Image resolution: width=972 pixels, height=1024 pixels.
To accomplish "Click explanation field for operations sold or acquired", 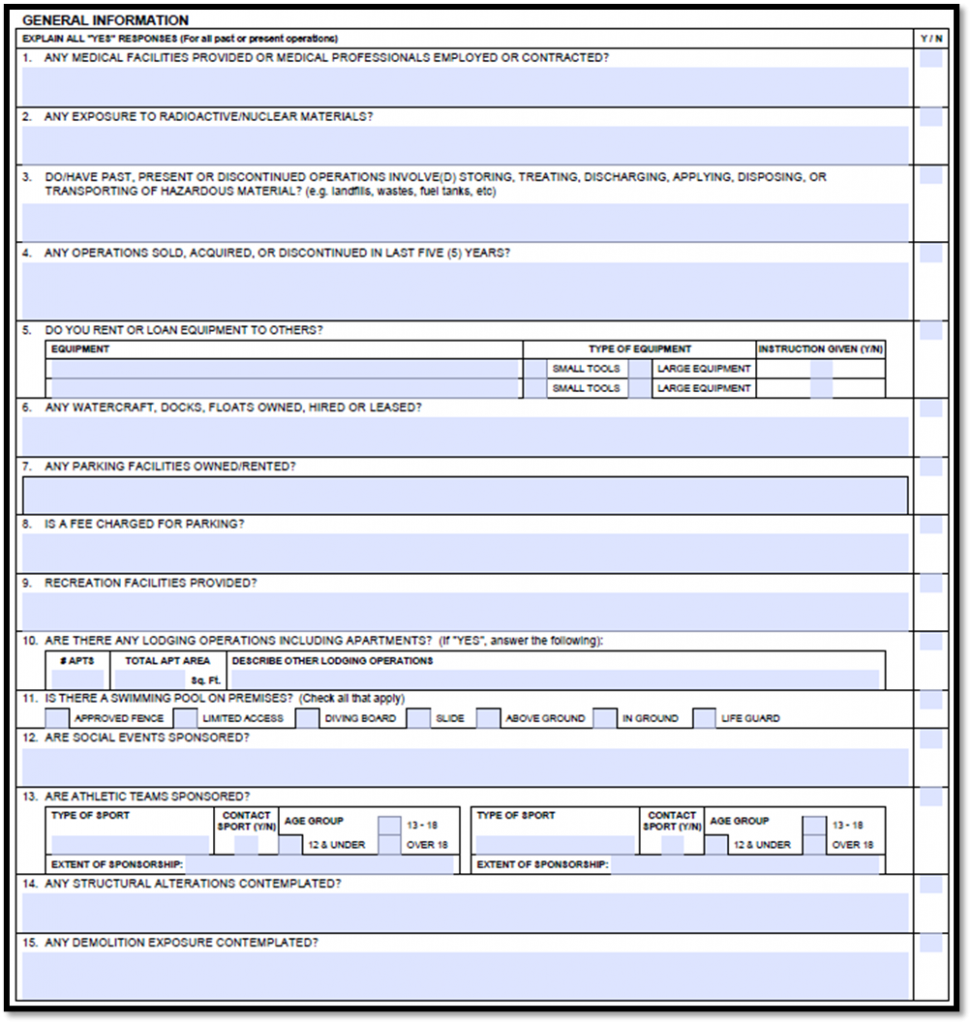I will point(465,291).
